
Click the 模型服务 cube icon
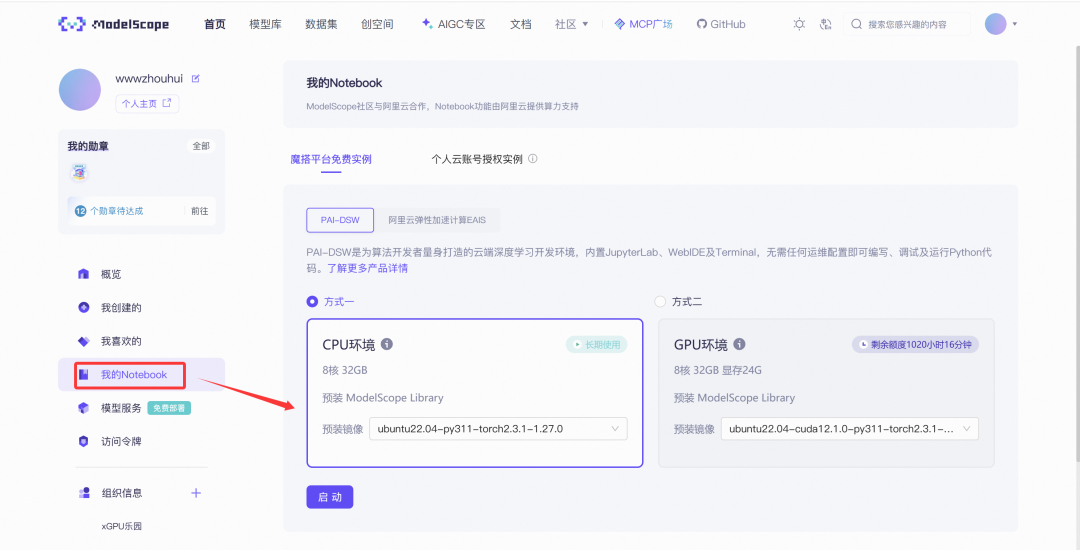pyautogui.click(x=83, y=408)
